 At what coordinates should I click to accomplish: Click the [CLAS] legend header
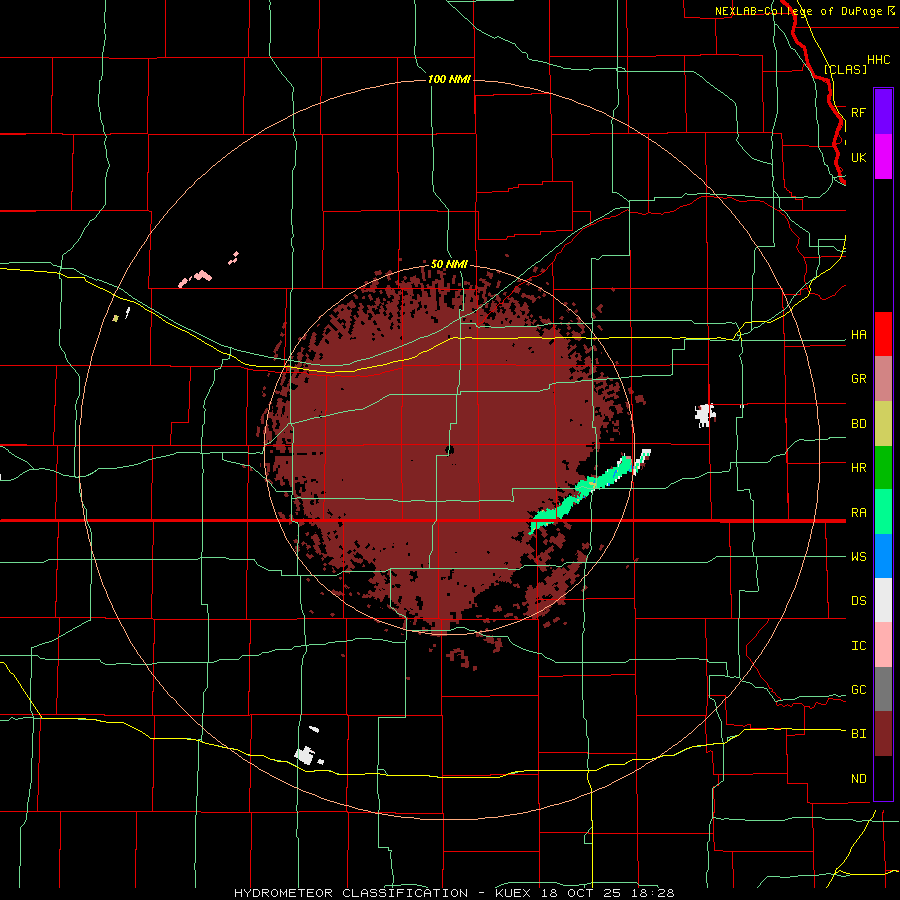coord(845,69)
